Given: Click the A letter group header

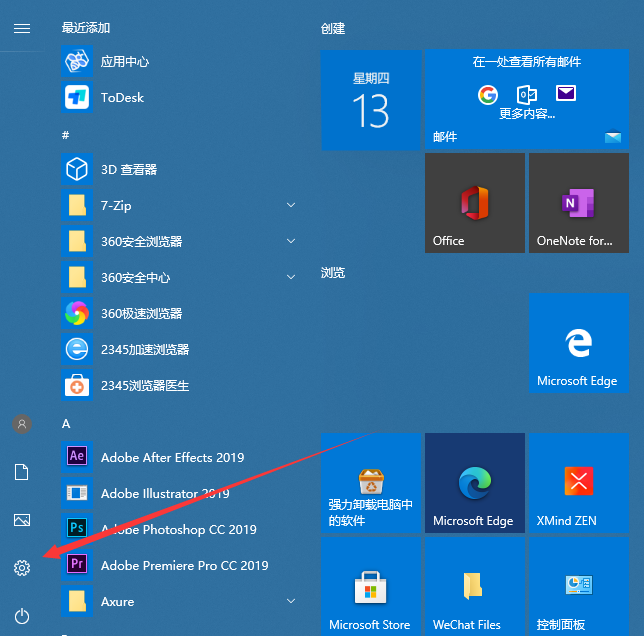Looking at the screenshot, I should [66, 424].
